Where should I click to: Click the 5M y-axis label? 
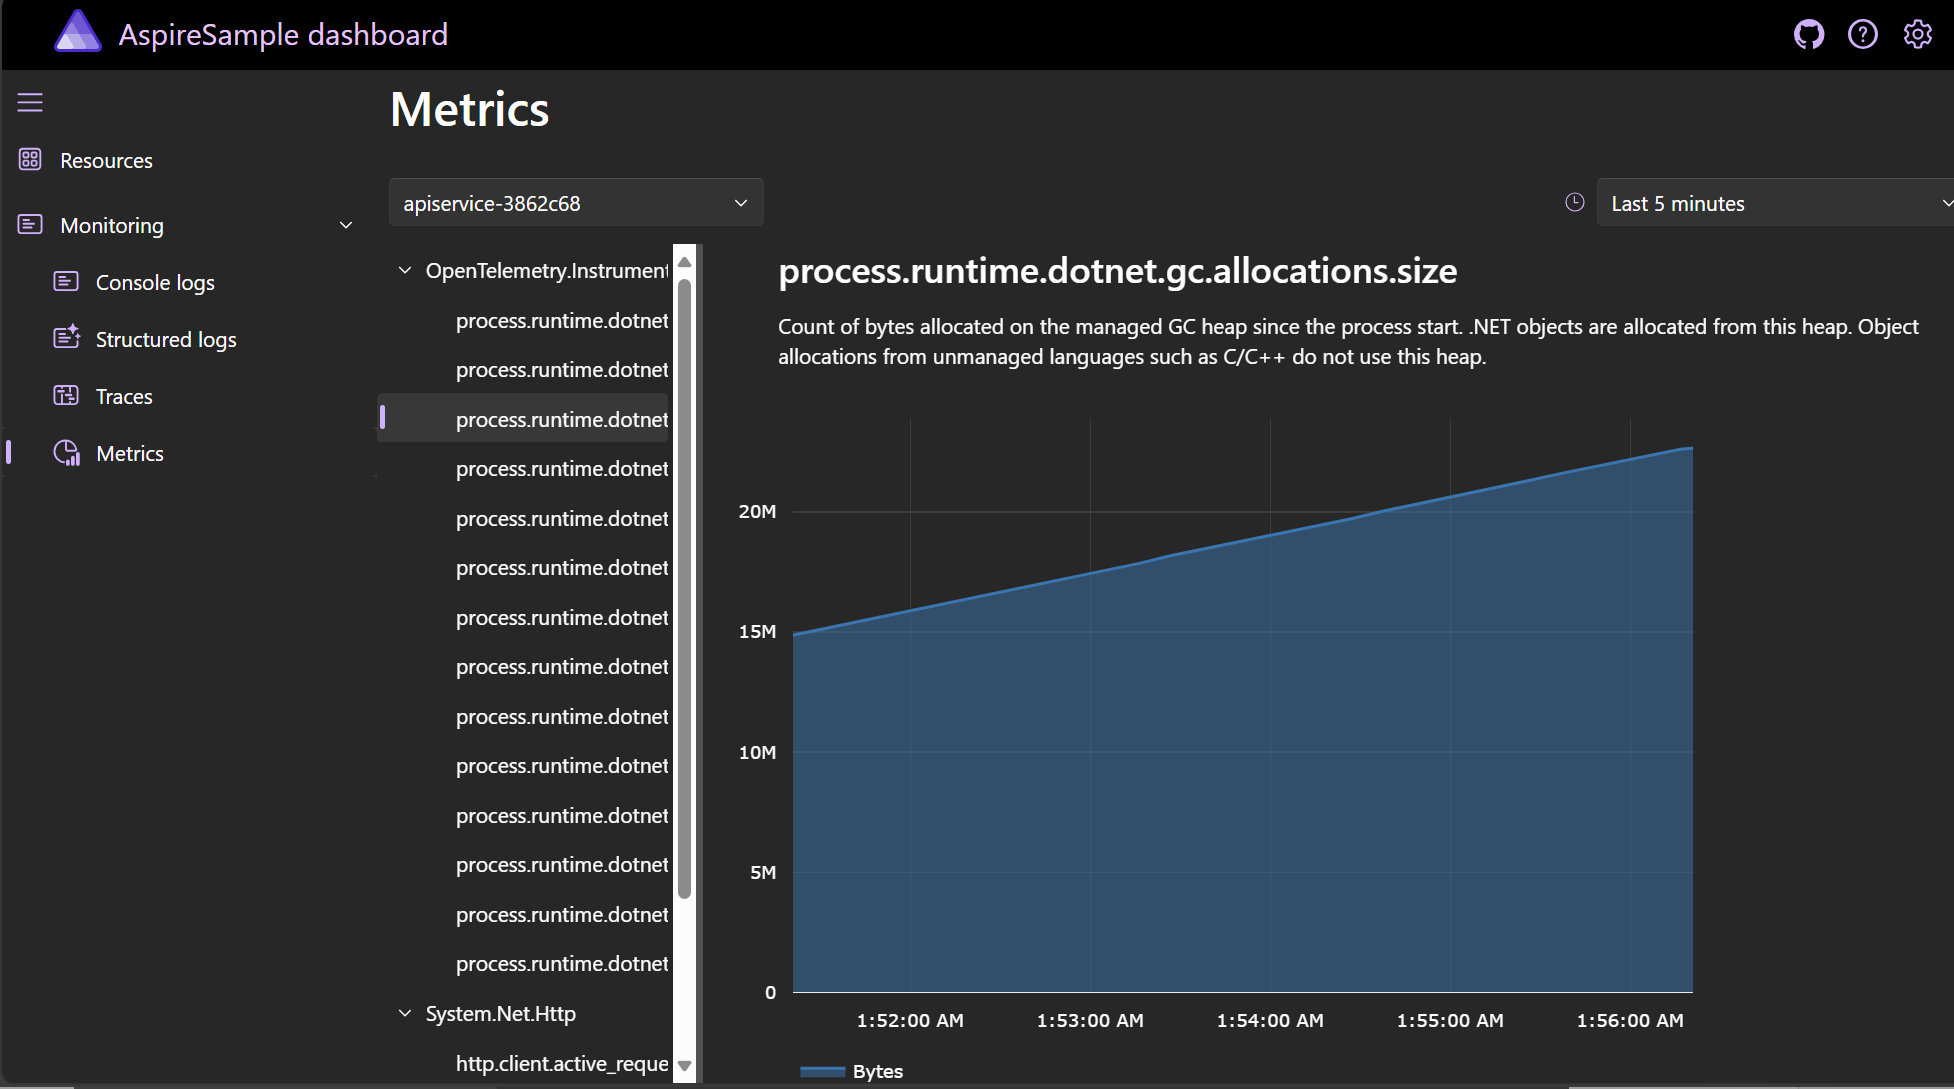pyautogui.click(x=763, y=873)
